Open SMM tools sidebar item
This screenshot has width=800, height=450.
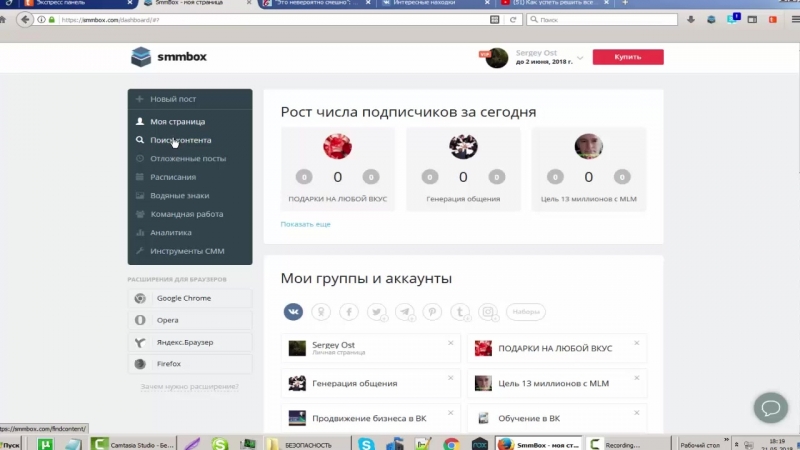click(x=190, y=251)
